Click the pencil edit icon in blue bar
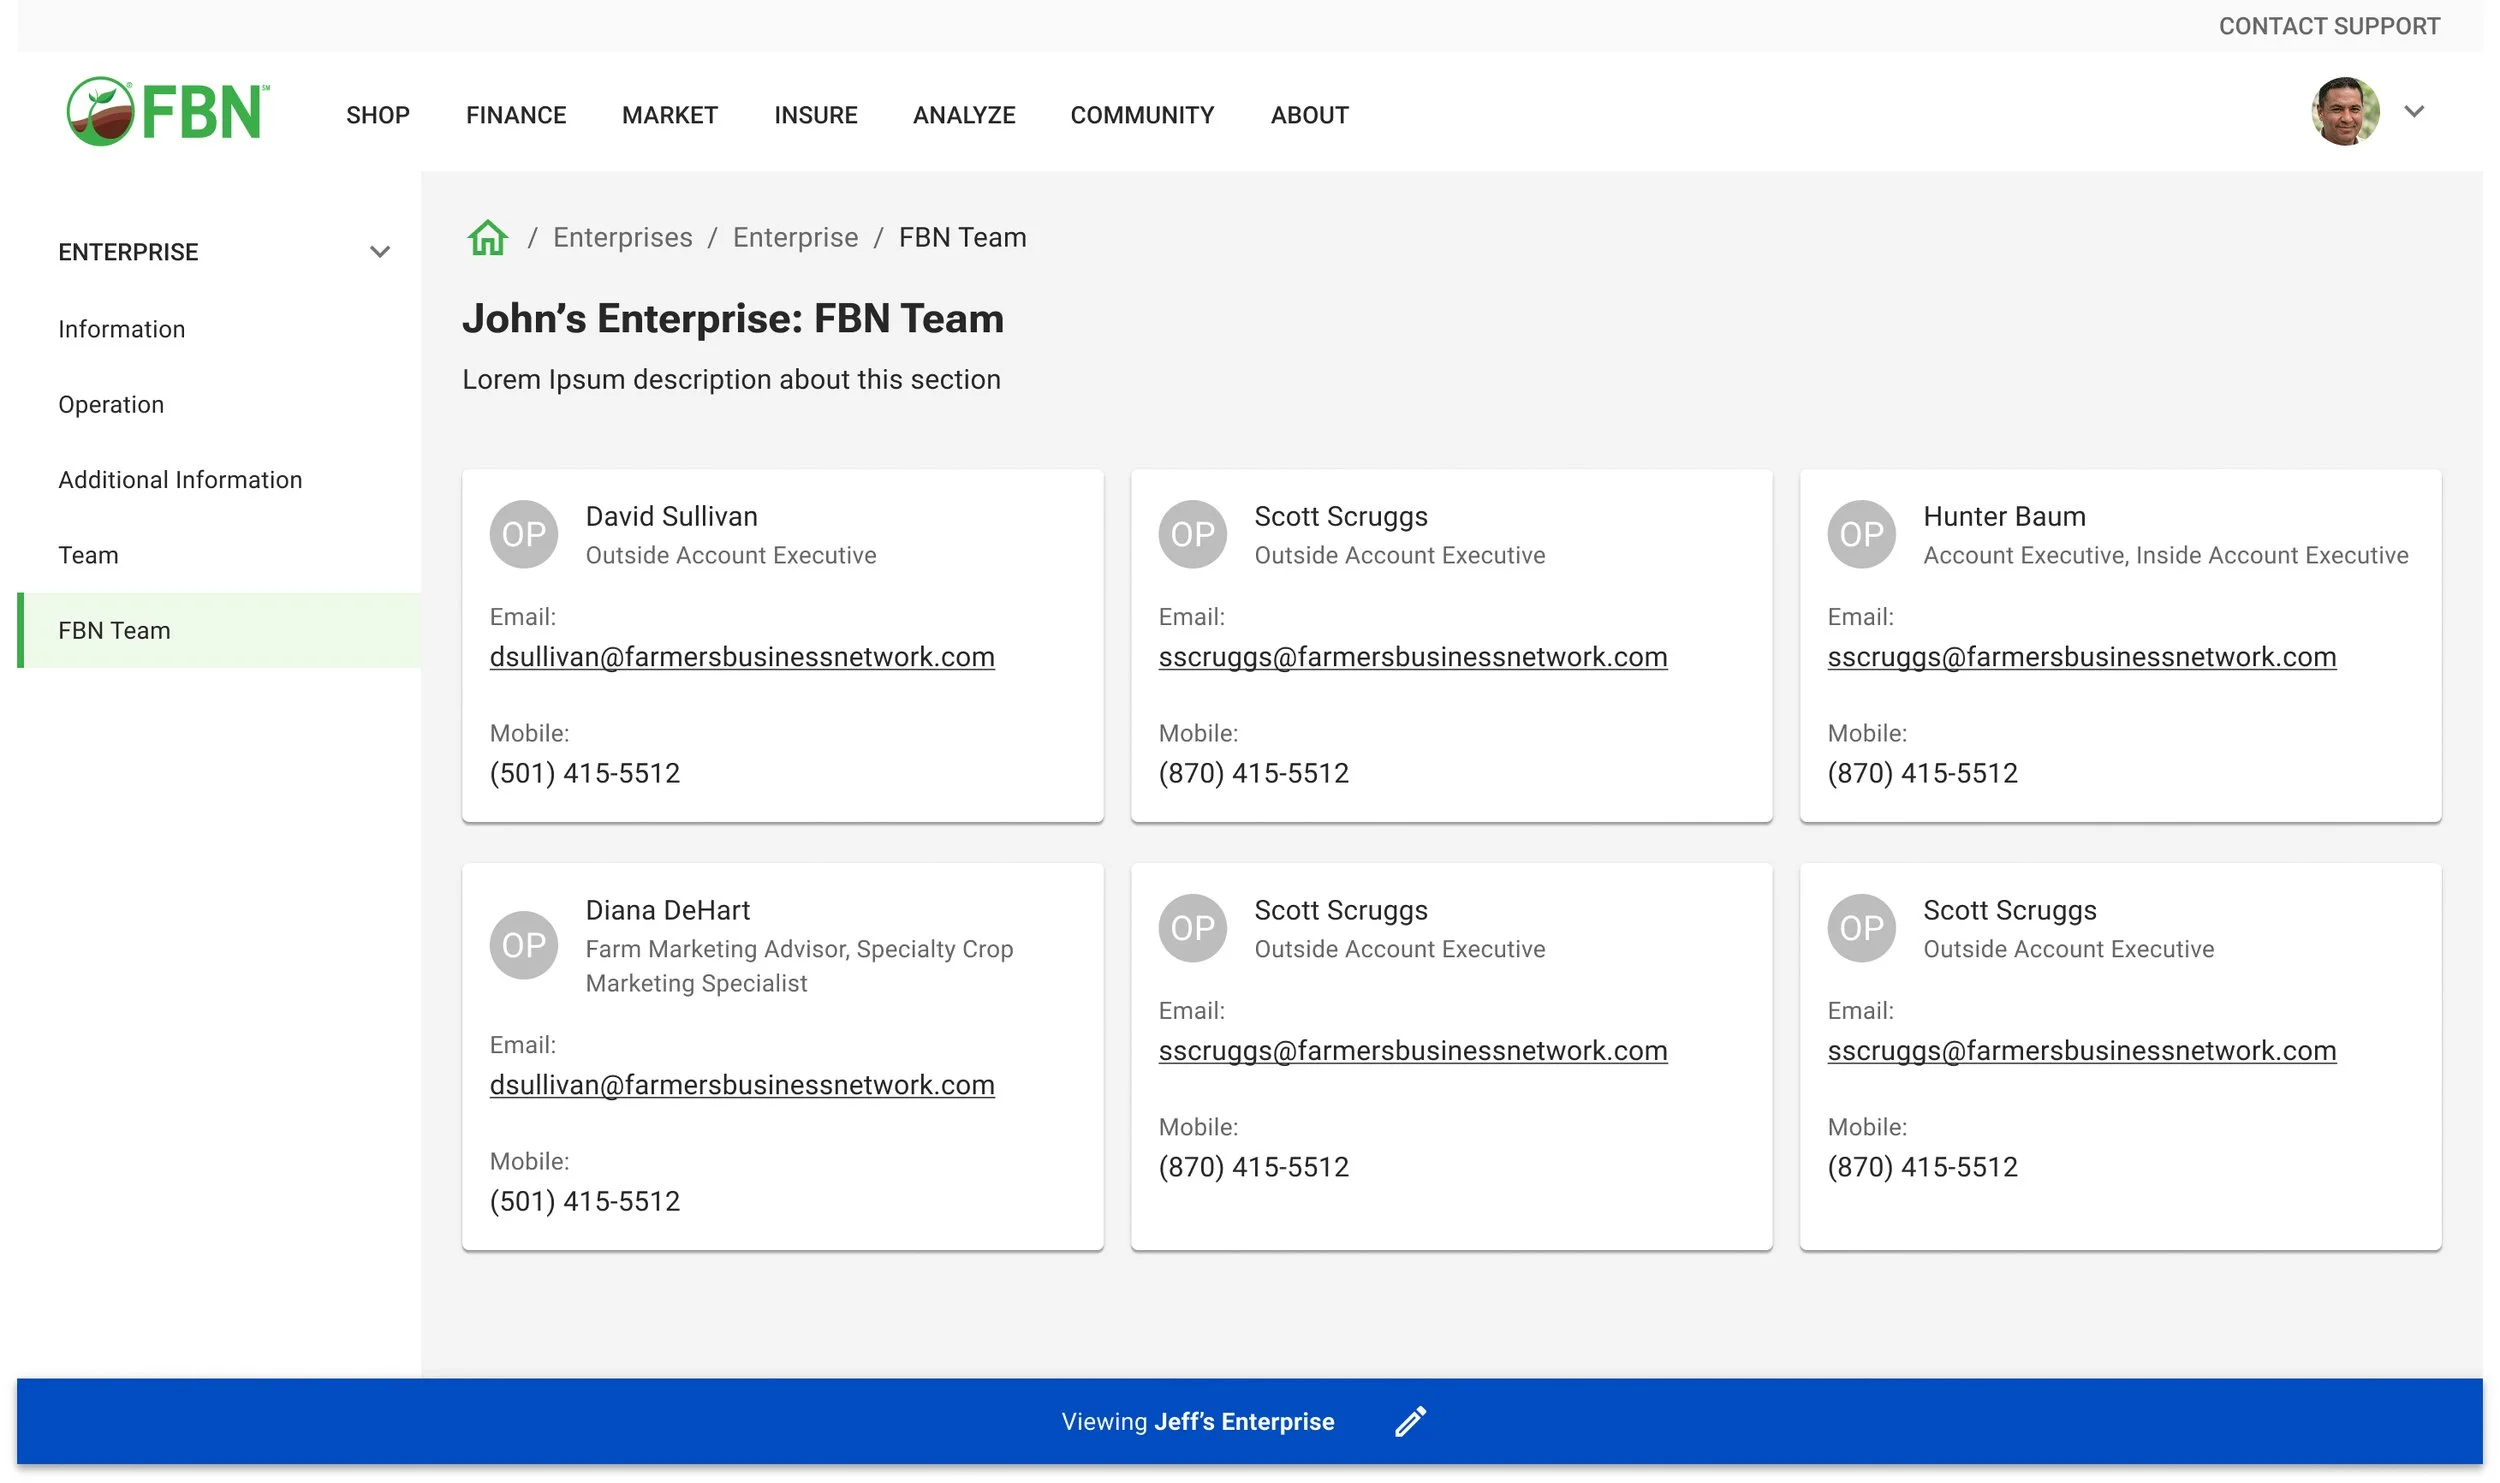2500x1483 pixels. [1410, 1421]
